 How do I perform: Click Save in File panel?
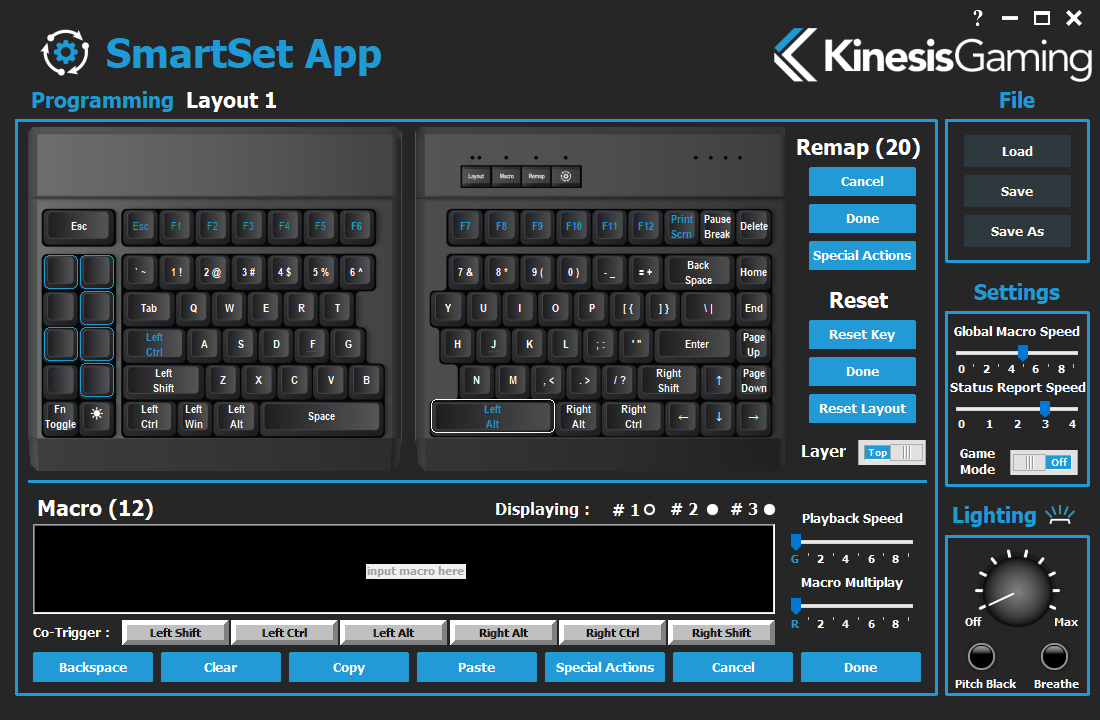click(1017, 191)
